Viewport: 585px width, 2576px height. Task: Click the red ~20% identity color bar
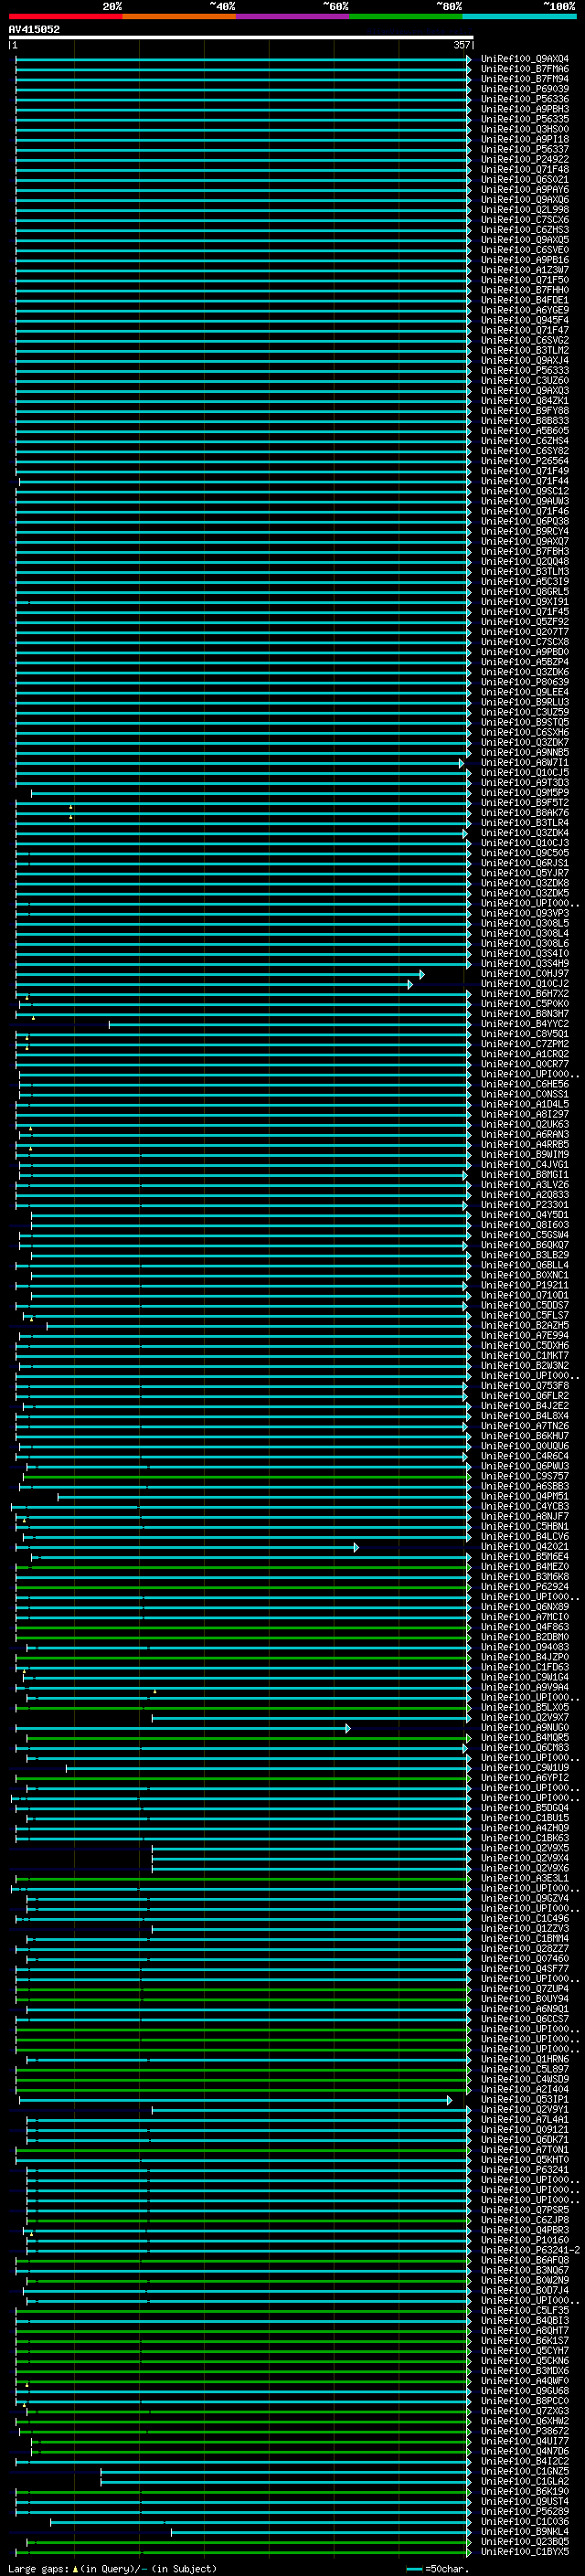65,16
